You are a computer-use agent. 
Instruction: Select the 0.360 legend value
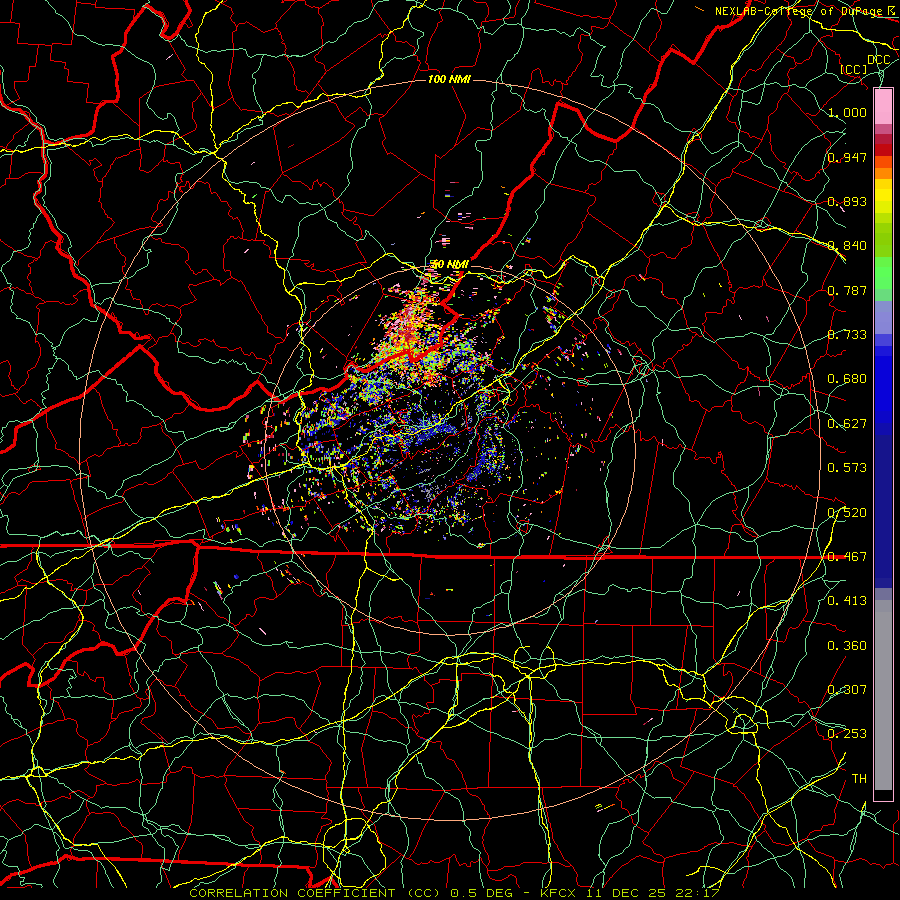(x=847, y=646)
